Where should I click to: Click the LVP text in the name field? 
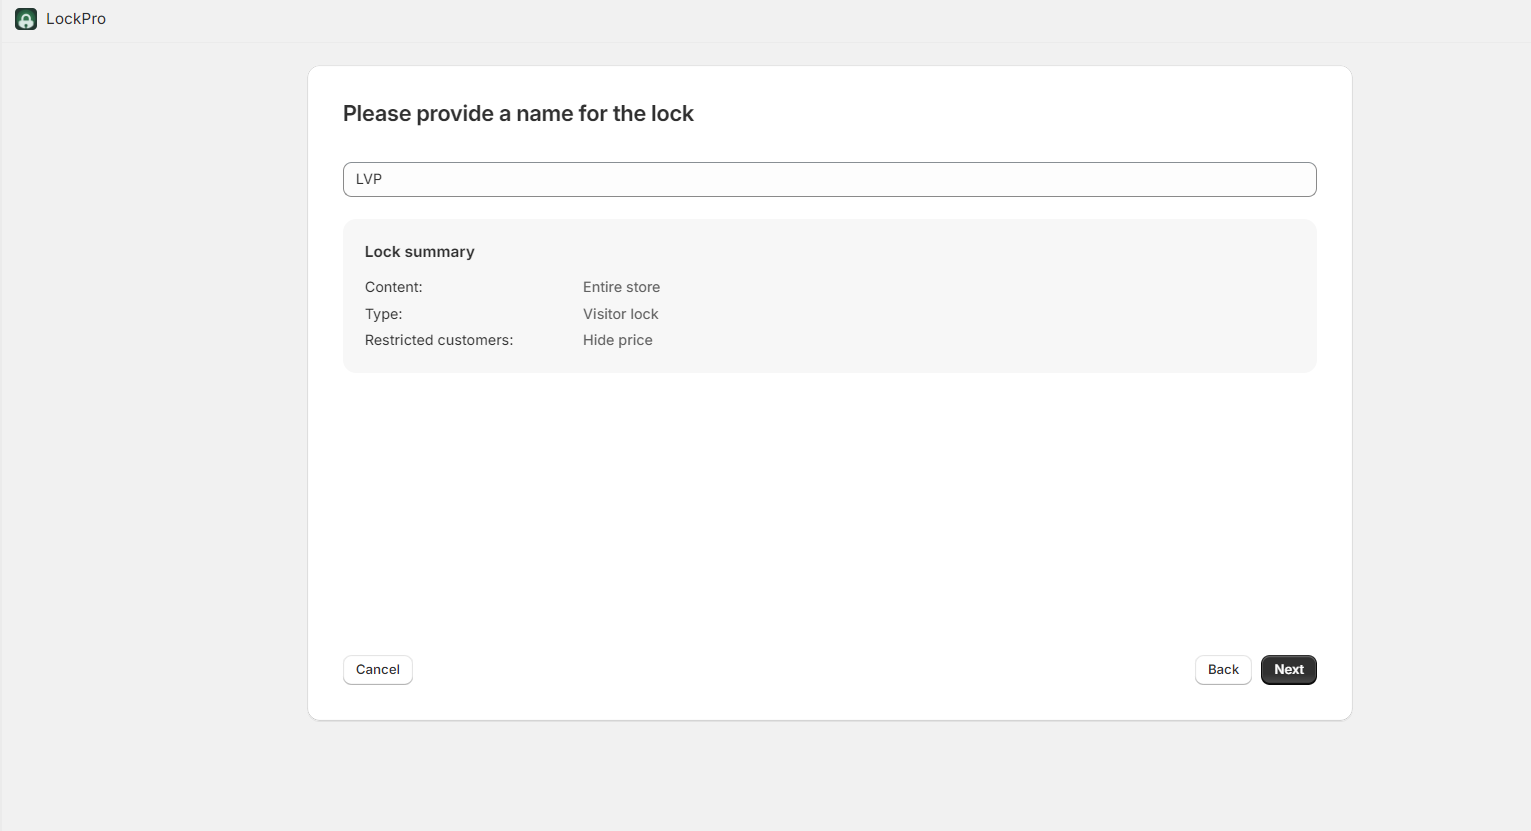(369, 180)
